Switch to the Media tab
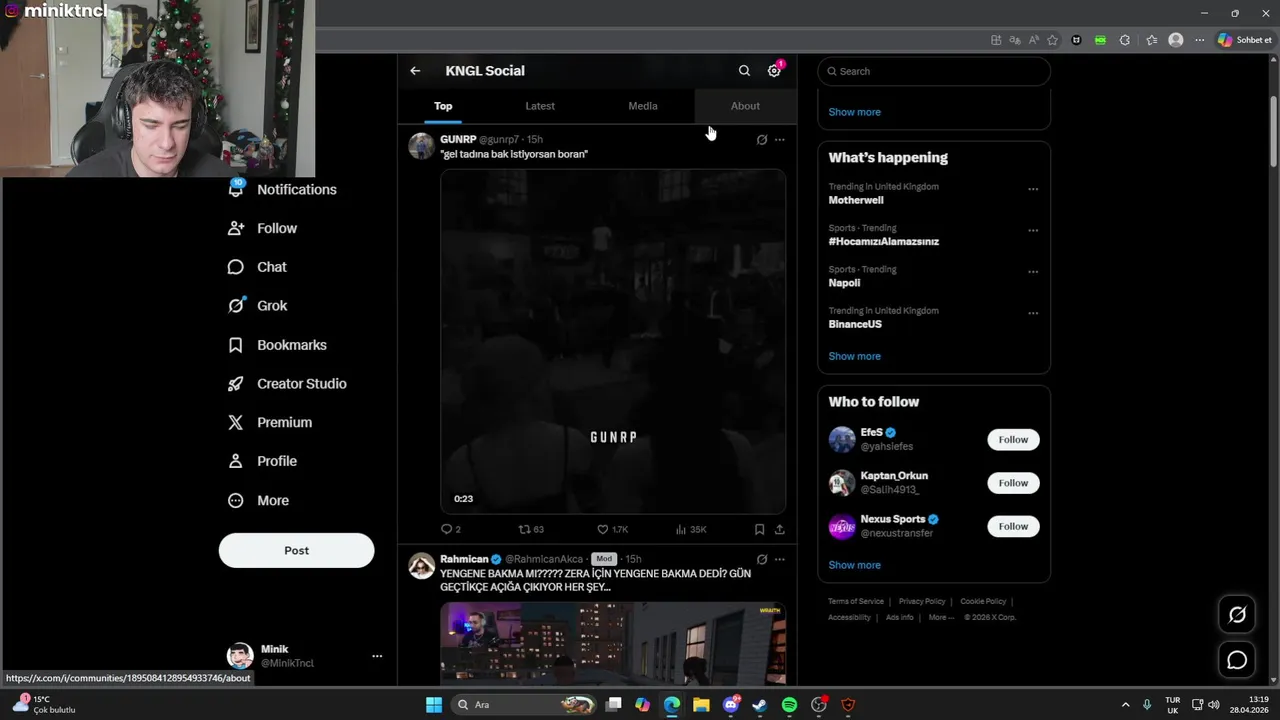Image resolution: width=1280 pixels, height=720 pixels. pyautogui.click(x=643, y=106)
